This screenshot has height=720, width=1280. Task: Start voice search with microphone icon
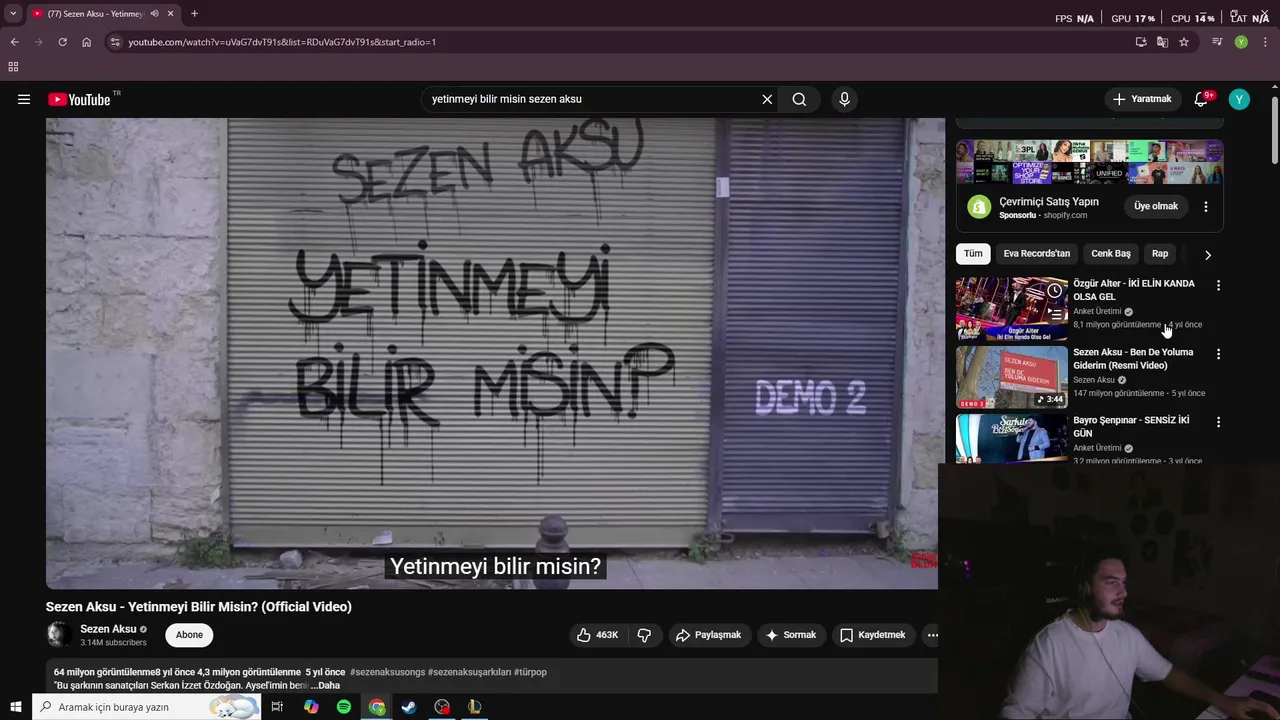point(844,99)
